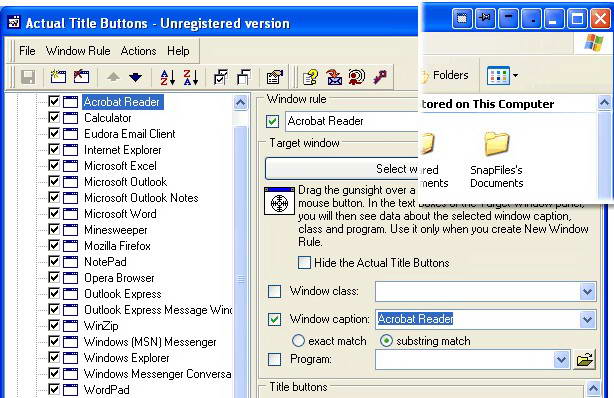This screenshot has height=398, width=614.
Task: Select the Acrobat Reader rule
Action: 122,102
